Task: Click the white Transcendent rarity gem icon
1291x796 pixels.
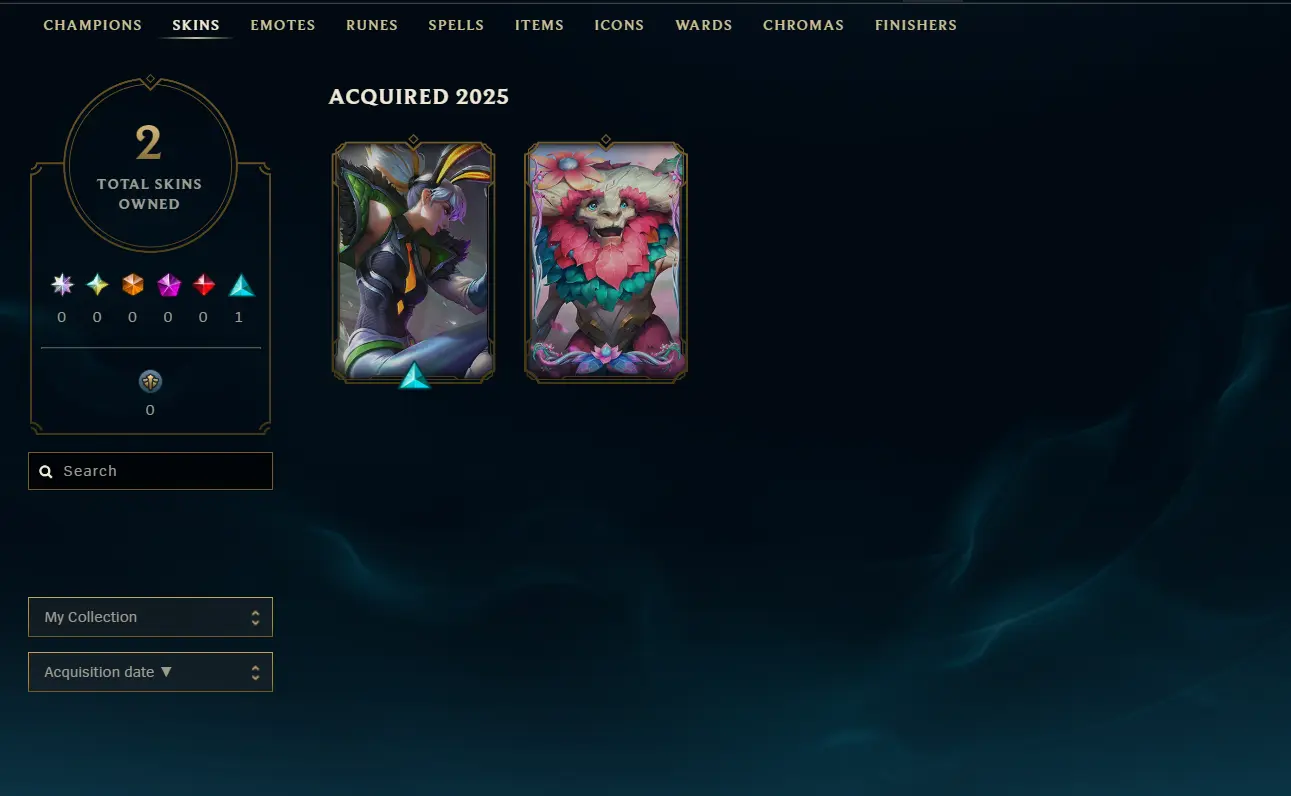Action: (x=62, y=285)
